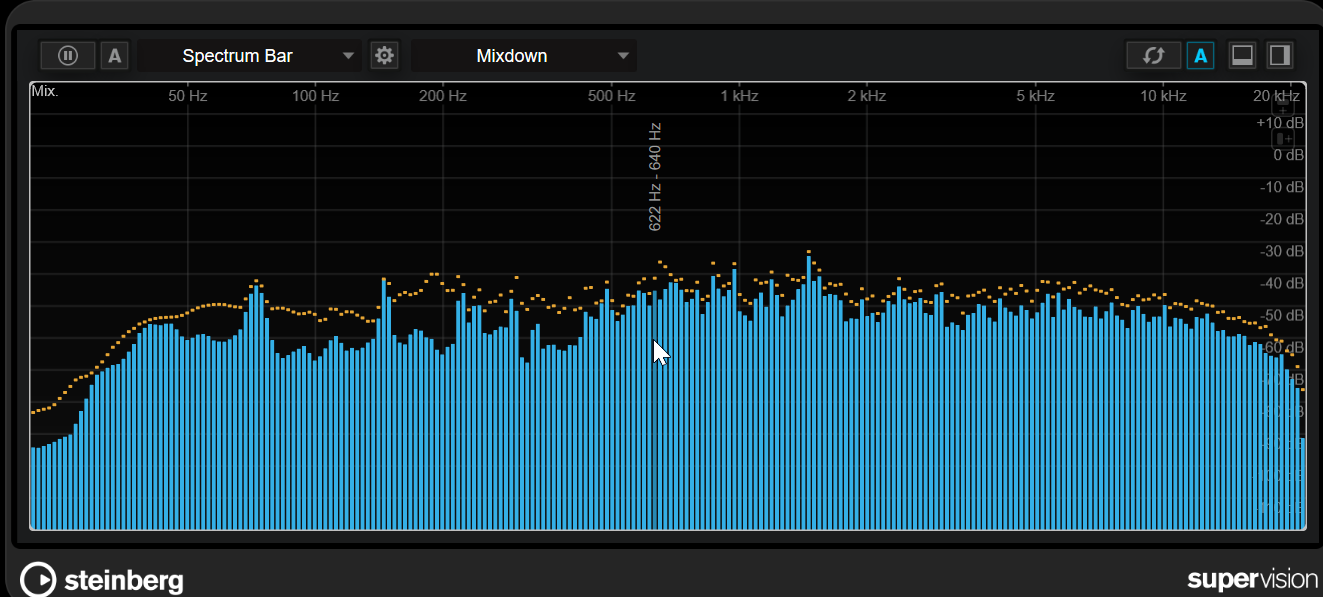Click the Steinberg logo
Viewport: 1323px width, 597px height.
[102, 580]
